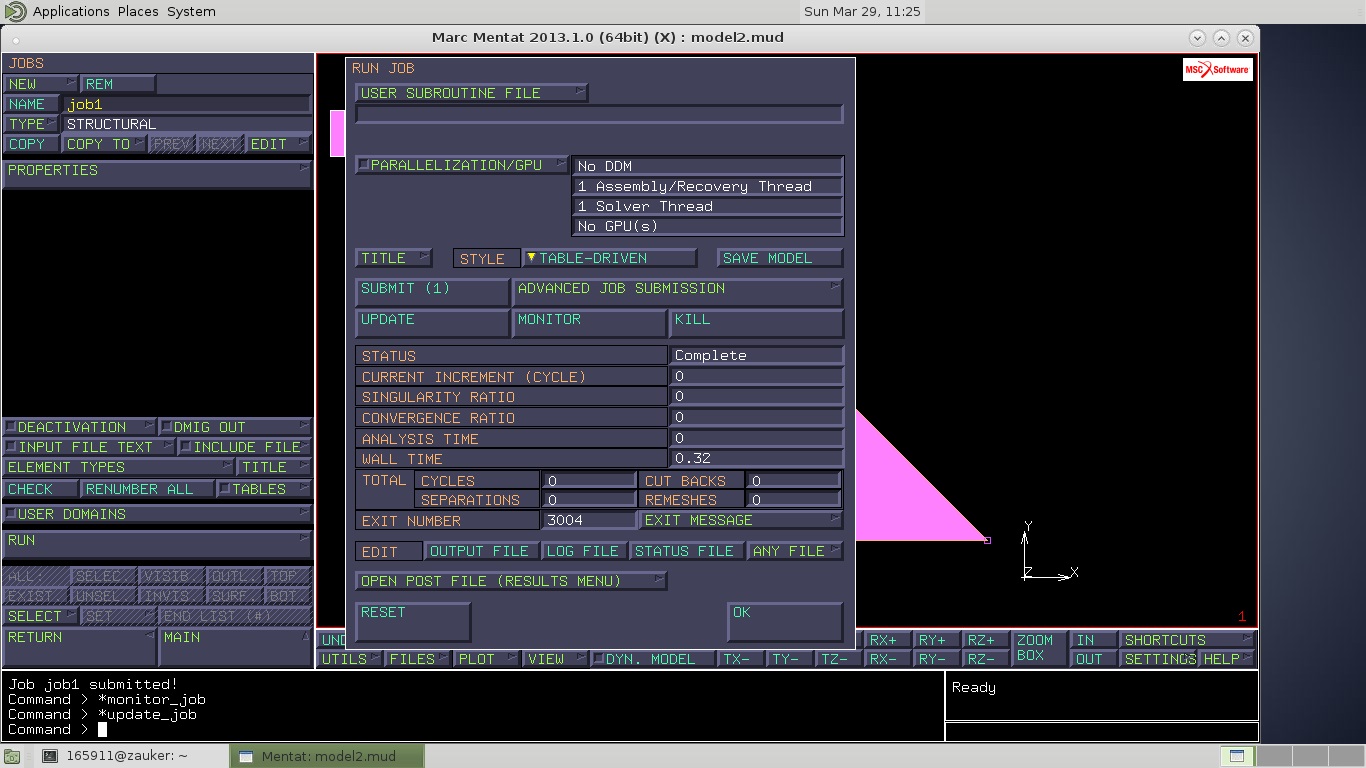
Task: Expand the ELEMENT TYPES submenu
Action: pyautogui.click(x=120, y=467)
